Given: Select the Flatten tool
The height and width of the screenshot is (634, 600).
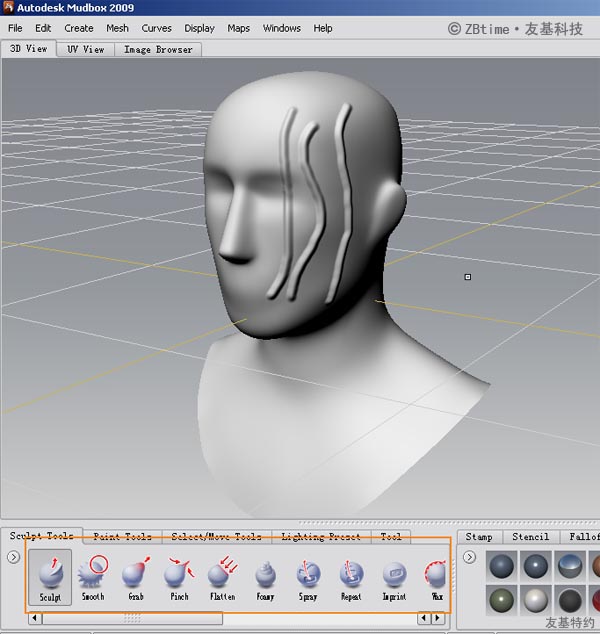Looking at the screenshot, I should point(222,577).
